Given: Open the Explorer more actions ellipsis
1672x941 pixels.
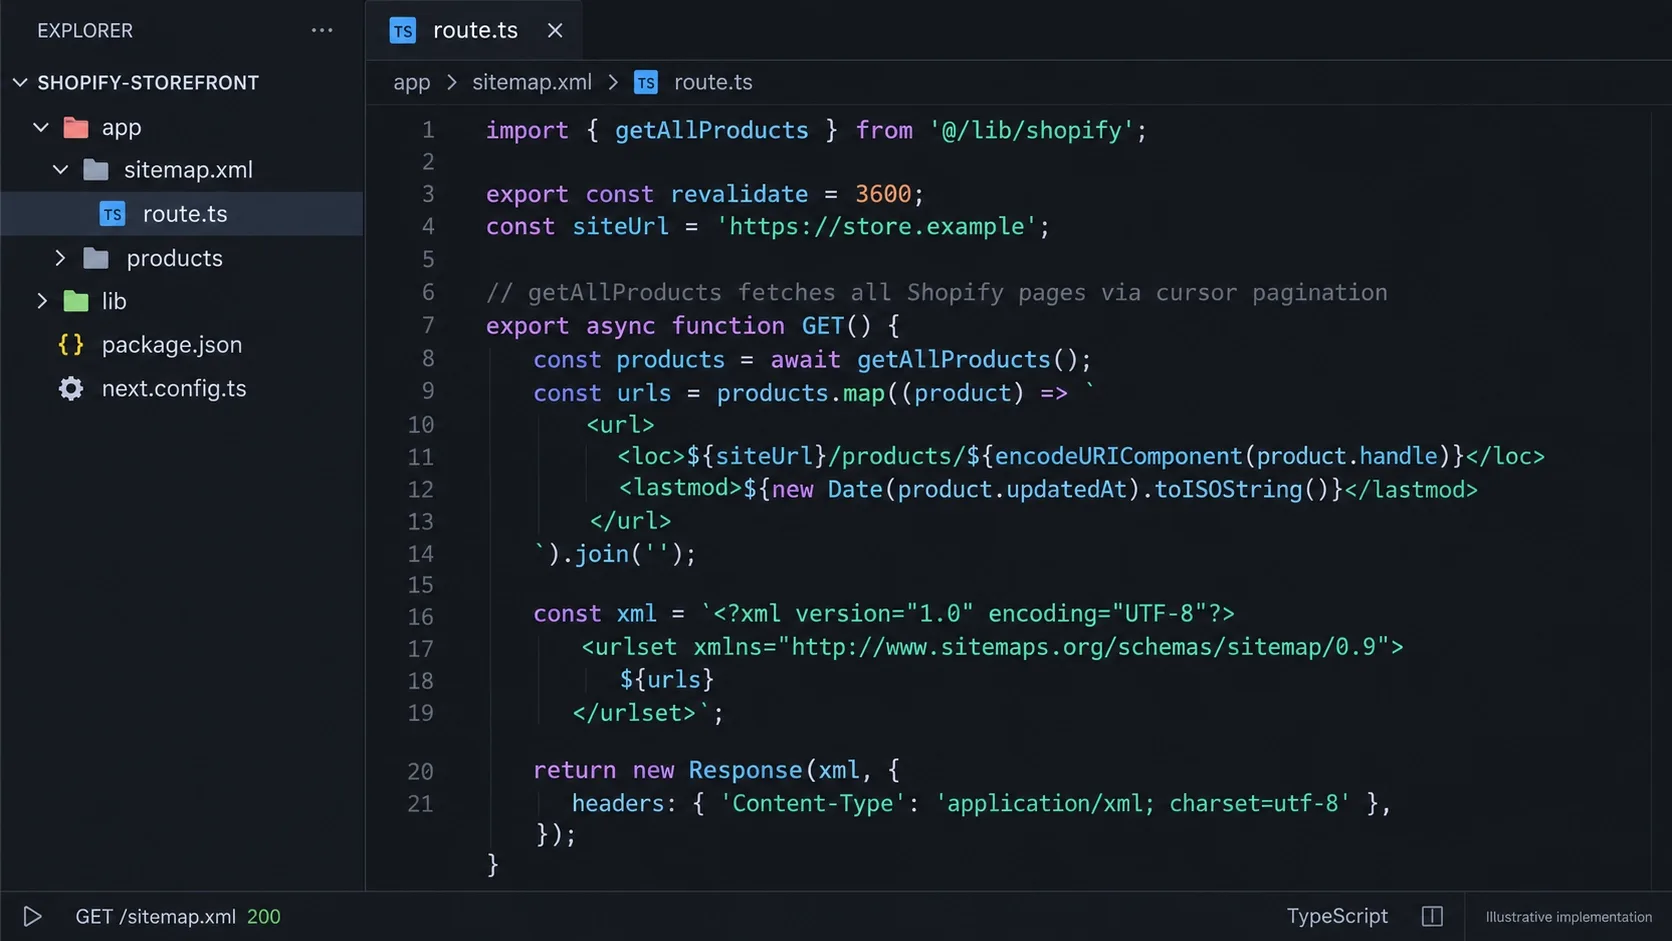Looking at the screenshot, I should (x=322, y=30).
